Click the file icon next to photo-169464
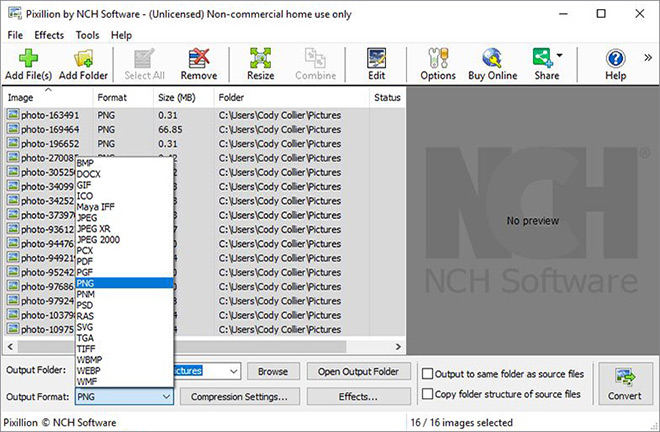 13,129
